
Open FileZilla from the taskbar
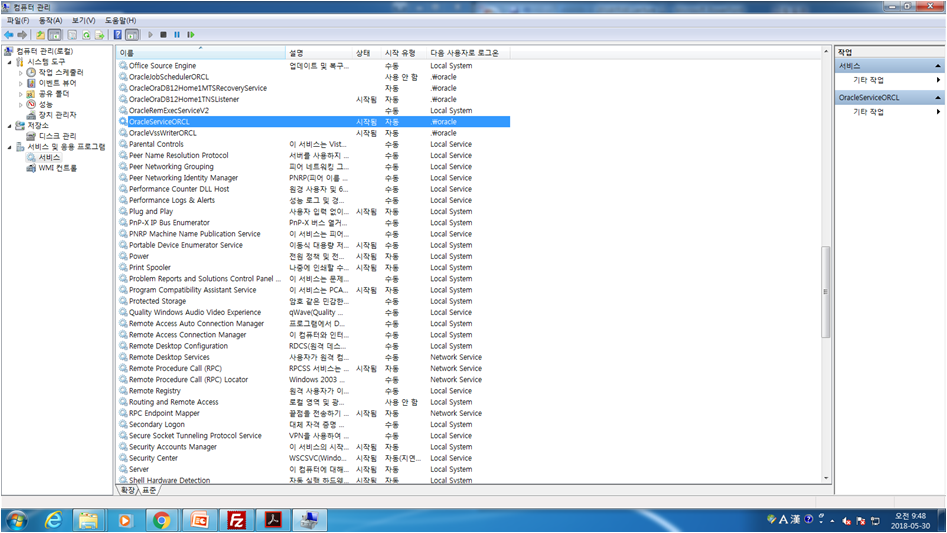pyautogui.click(x=236, y=520)
